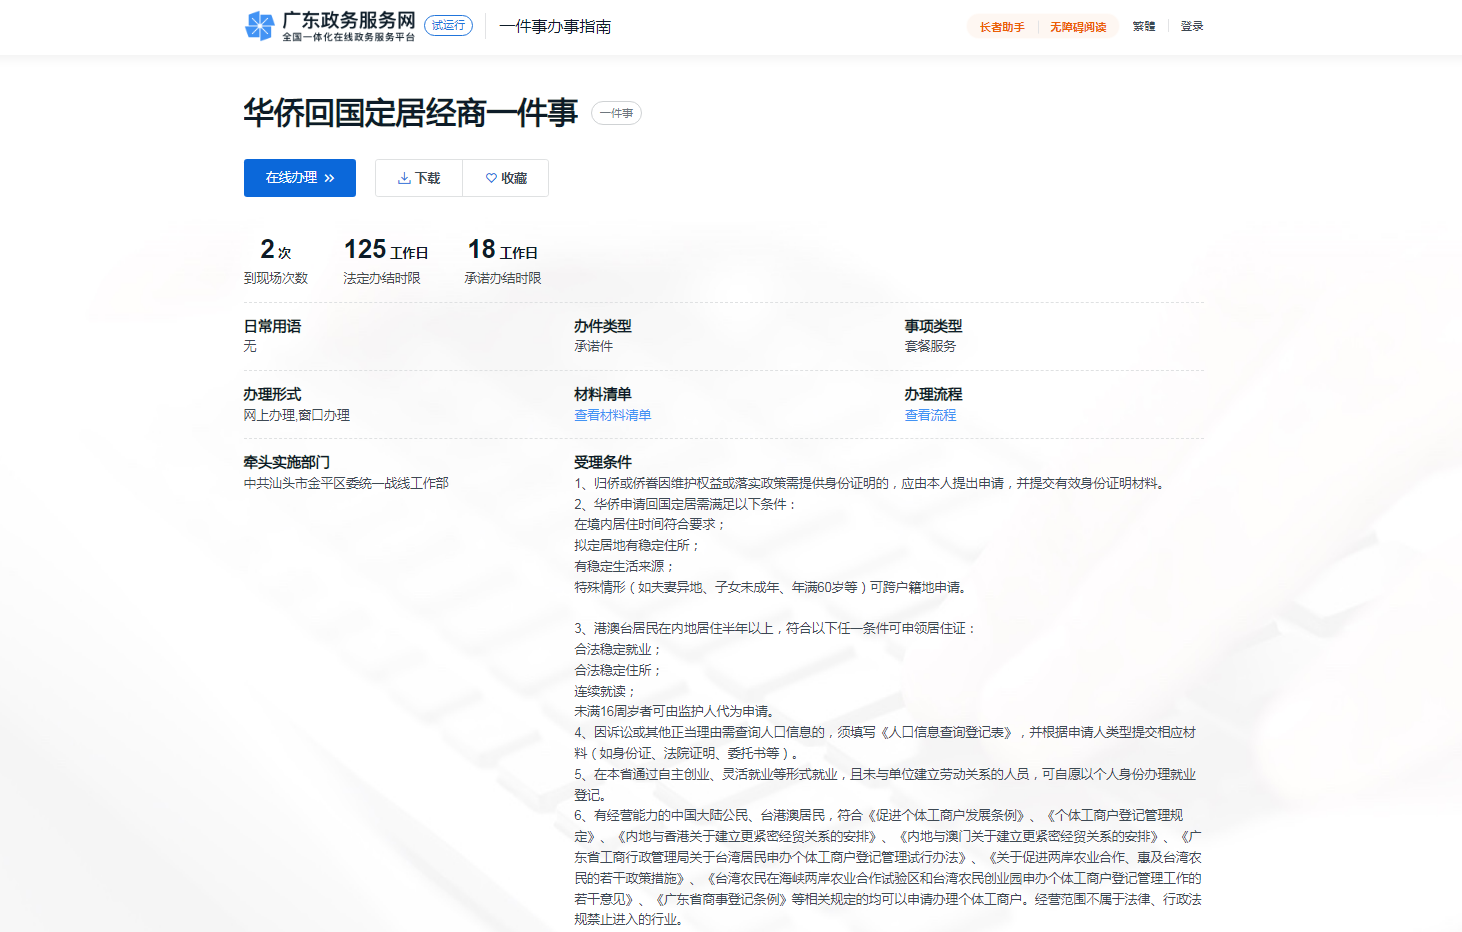Click the 广东政务服务网 site name text
1462x932 pixels.
(348, 20)
